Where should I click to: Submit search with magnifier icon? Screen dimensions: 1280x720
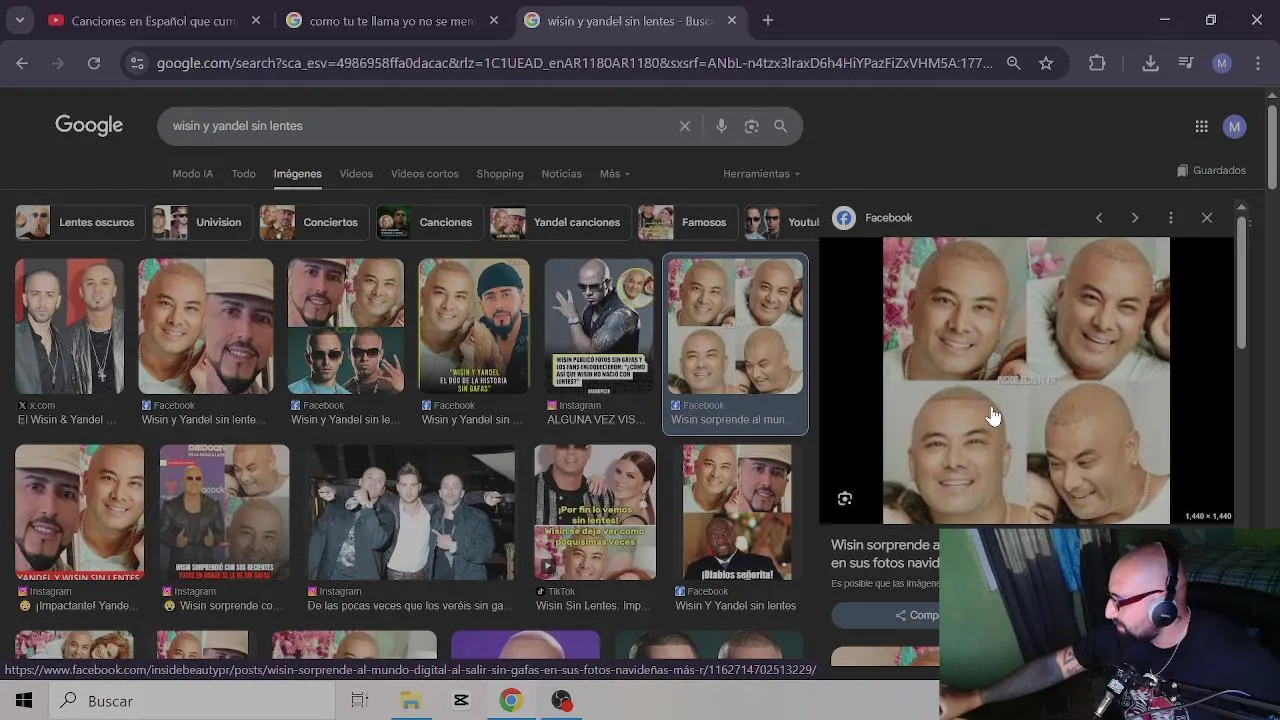point(780,126)
